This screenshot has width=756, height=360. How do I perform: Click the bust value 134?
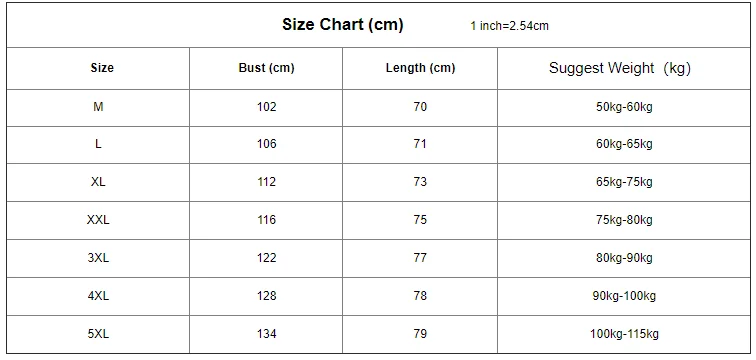coord(267,333)
